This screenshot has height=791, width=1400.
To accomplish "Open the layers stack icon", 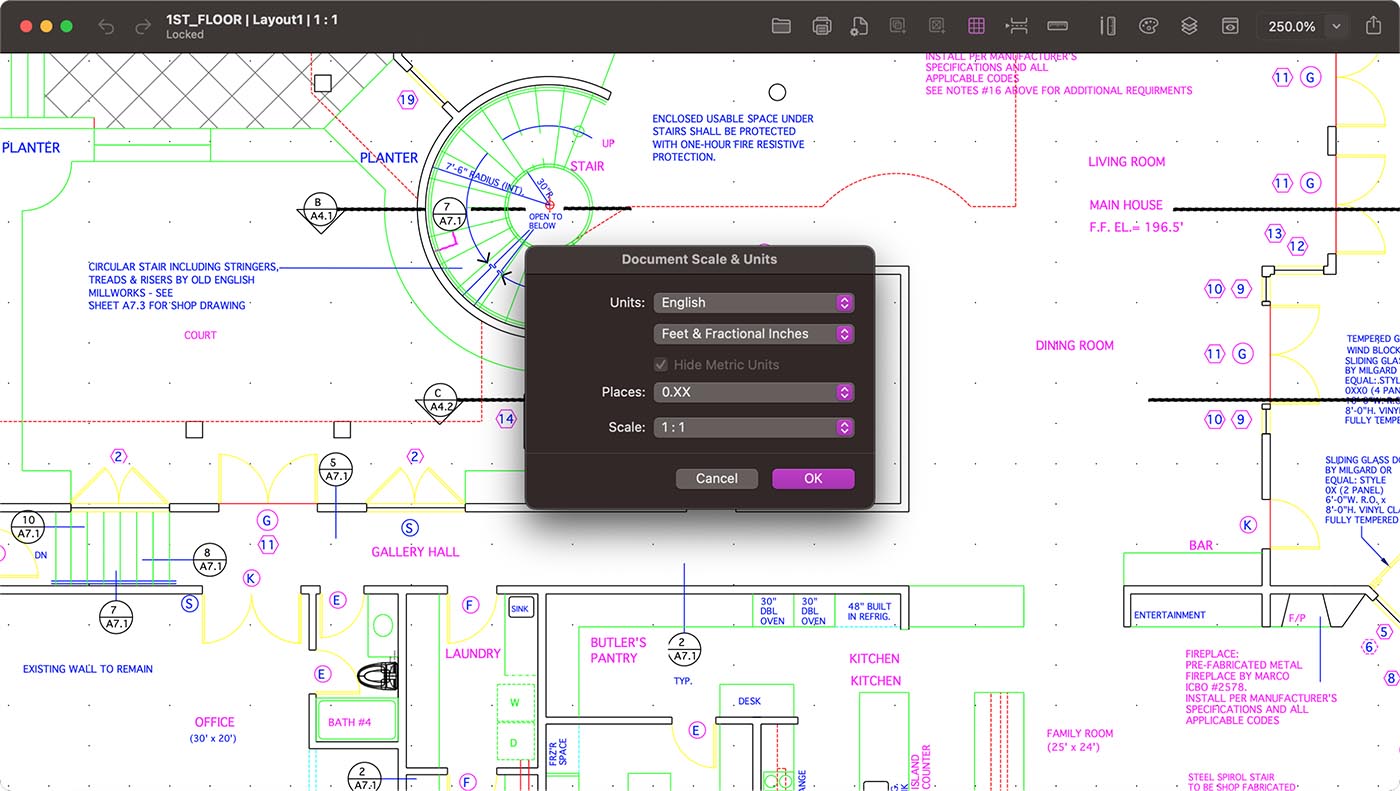I will tap(1189, 26).
